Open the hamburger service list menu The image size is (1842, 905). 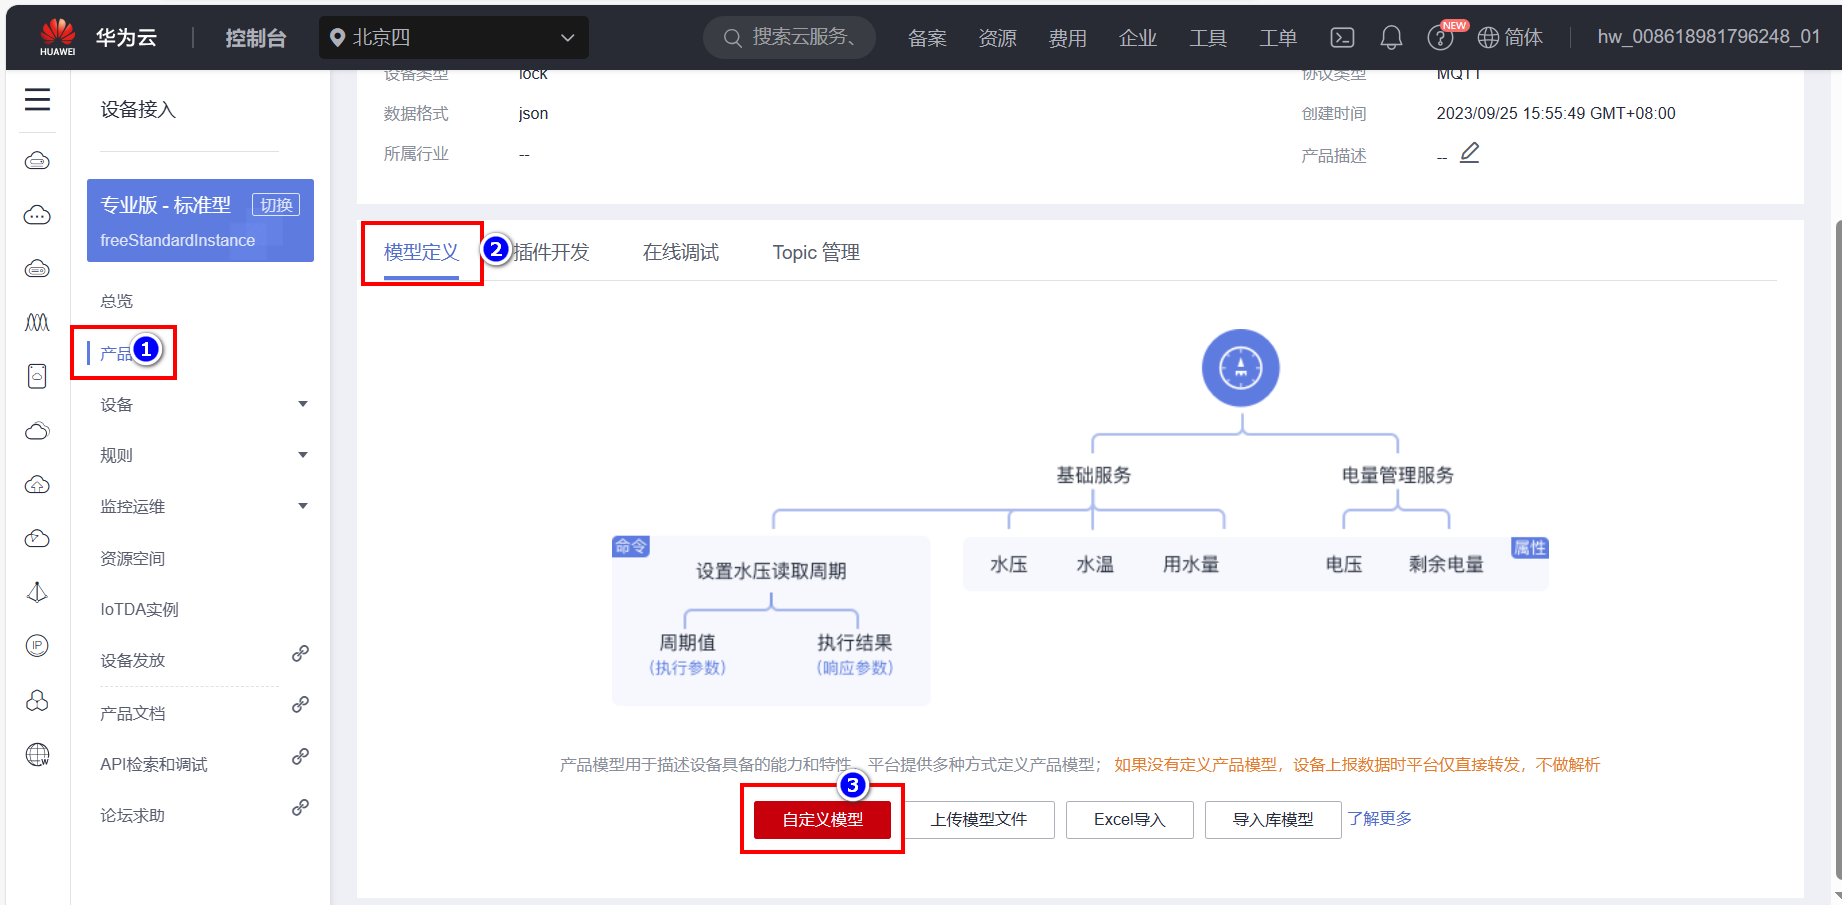pyautogui.click(x=37, y=99)
